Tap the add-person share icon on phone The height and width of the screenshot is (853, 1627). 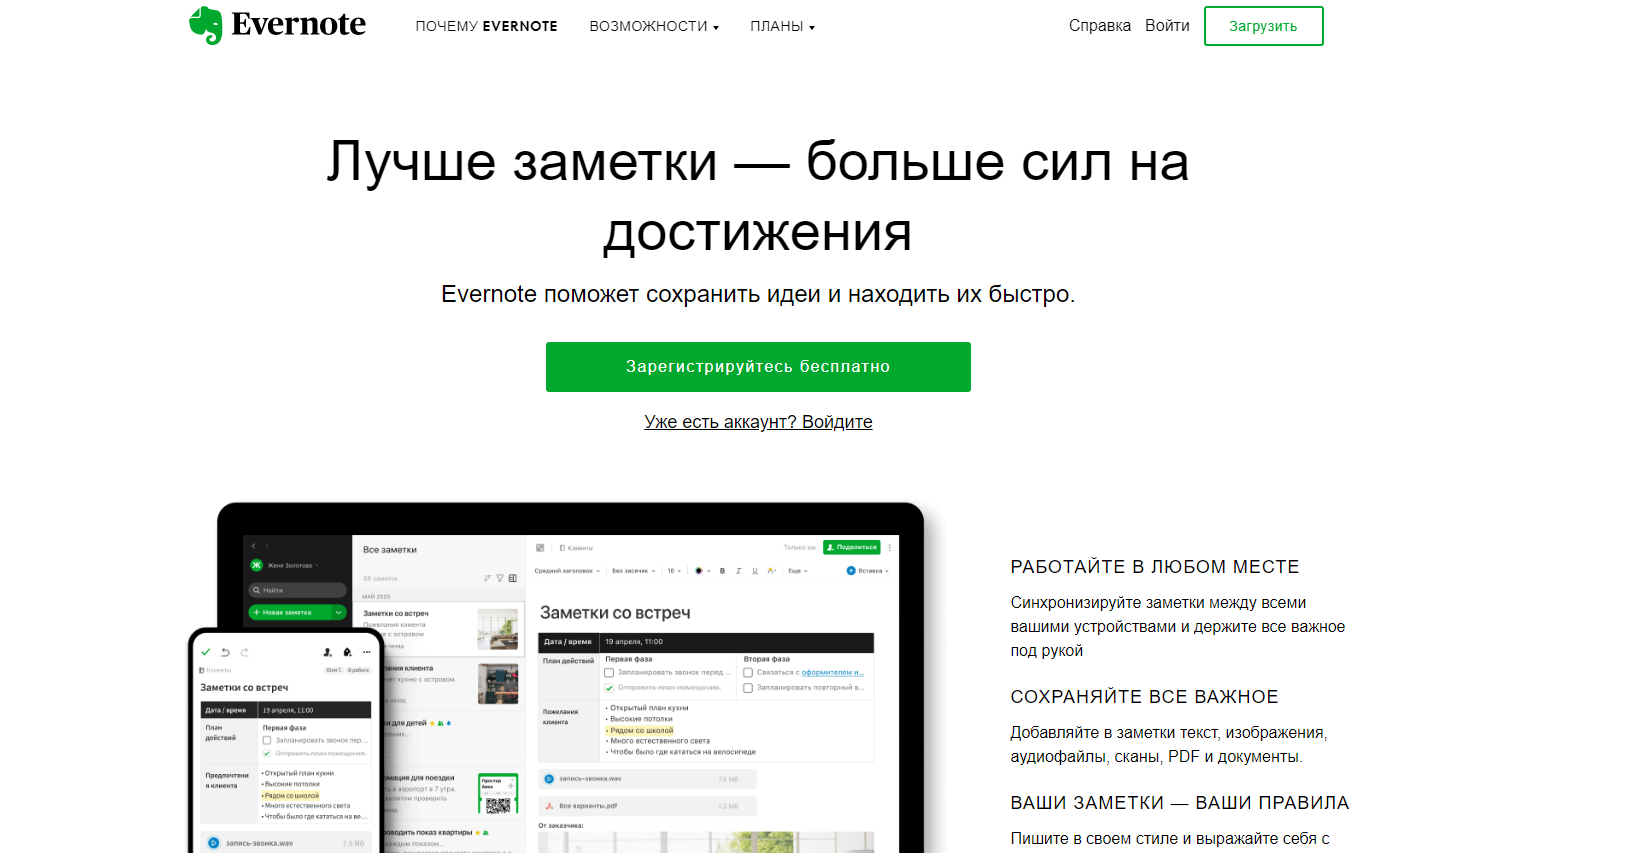click(x=327, y=652)
